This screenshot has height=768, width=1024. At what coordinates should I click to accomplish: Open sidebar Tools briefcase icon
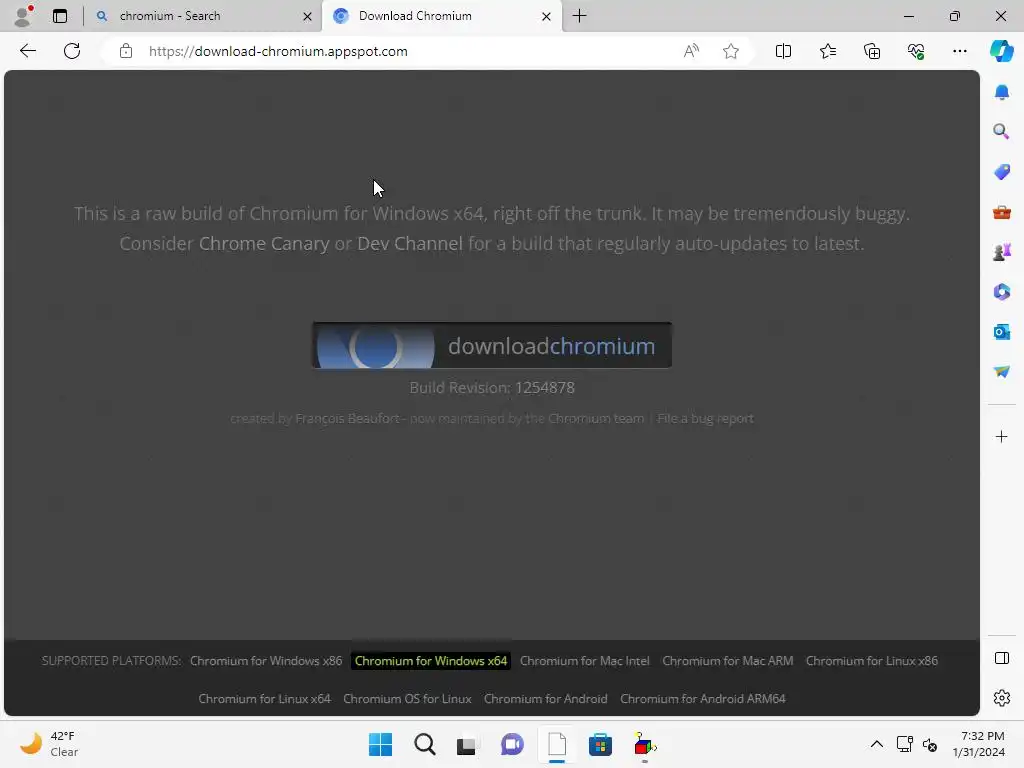(1001, 212)
